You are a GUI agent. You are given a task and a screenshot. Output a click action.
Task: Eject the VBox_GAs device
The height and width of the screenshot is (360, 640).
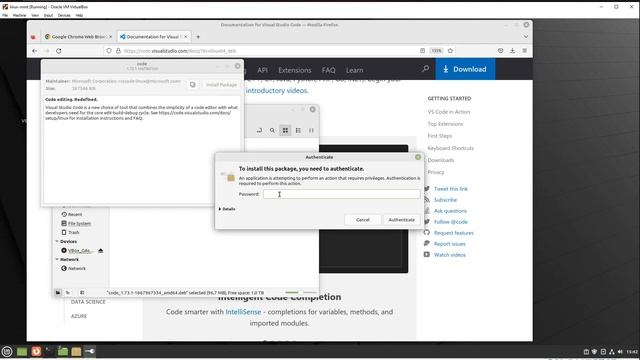(100, 250)
